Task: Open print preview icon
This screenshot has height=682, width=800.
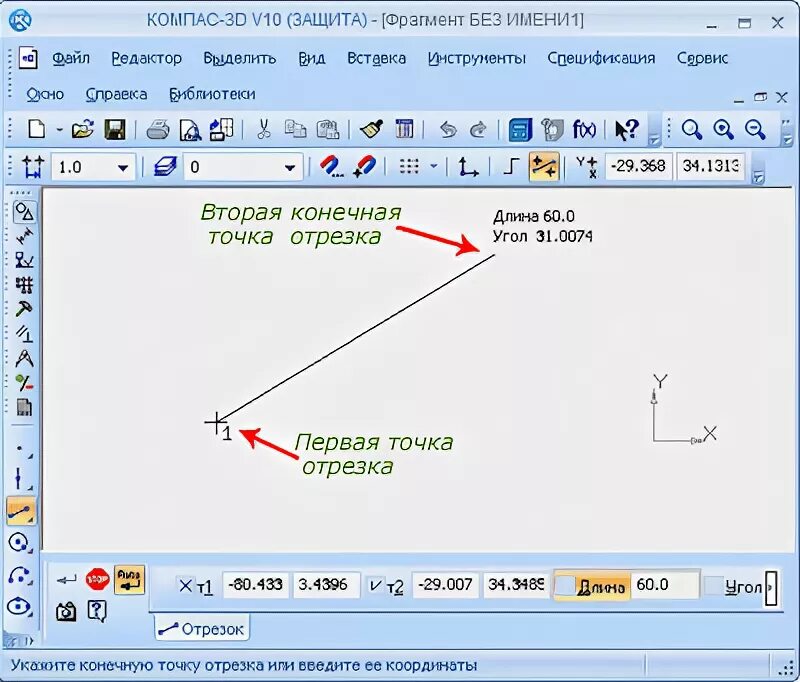Action: coord(190,130)
